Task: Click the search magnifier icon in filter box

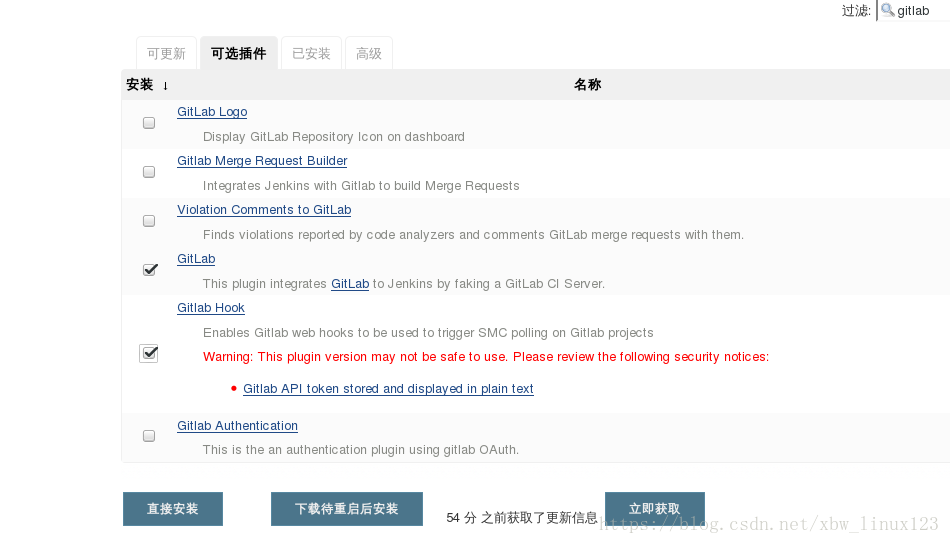Action: 888,10
